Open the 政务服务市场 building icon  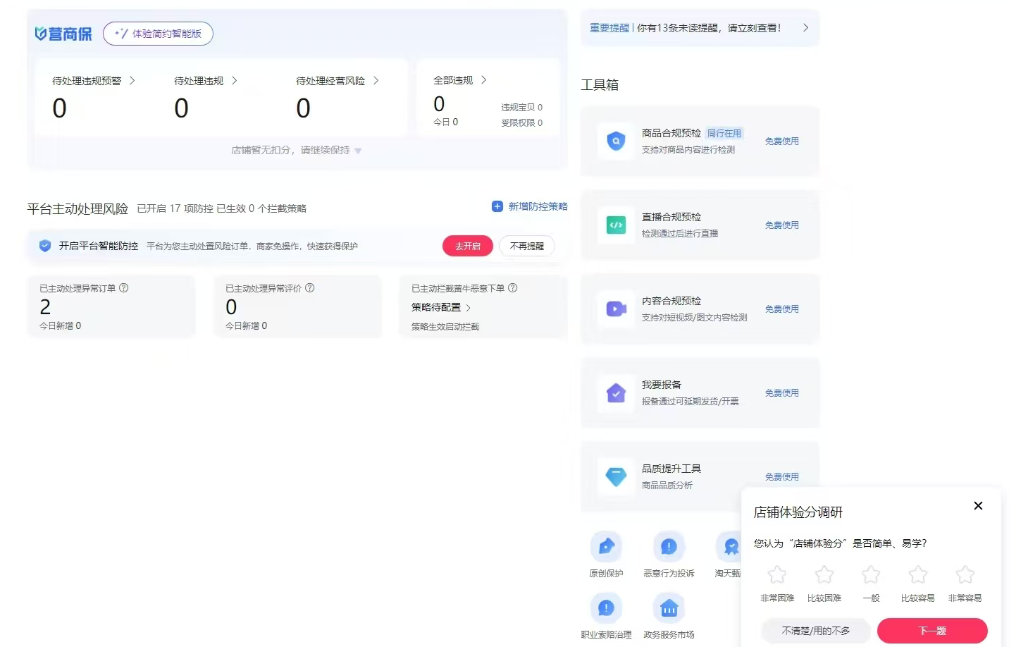[x=669, y=608]
